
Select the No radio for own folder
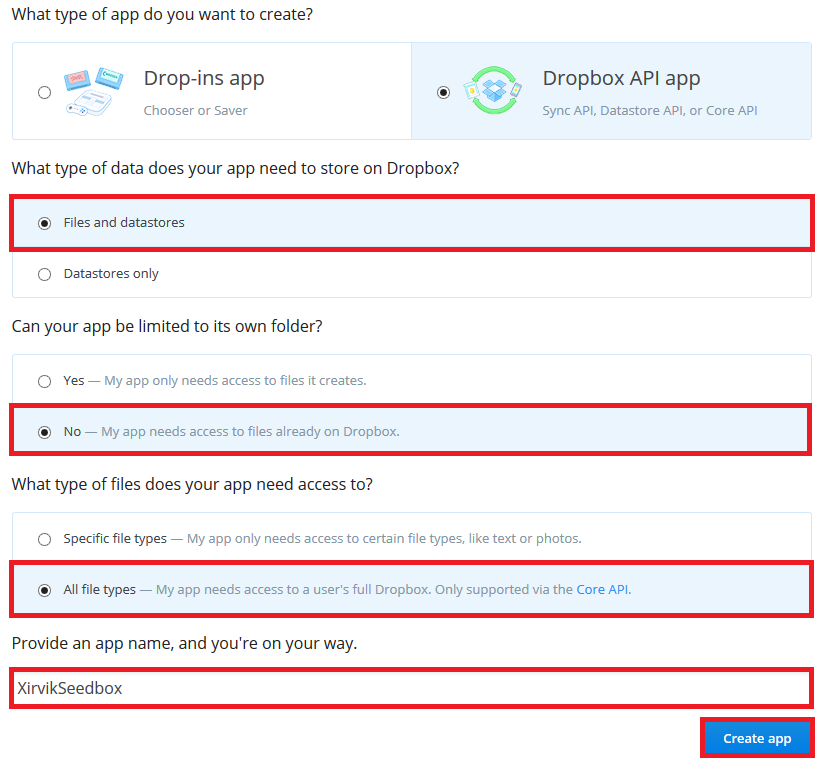[44, 432]
